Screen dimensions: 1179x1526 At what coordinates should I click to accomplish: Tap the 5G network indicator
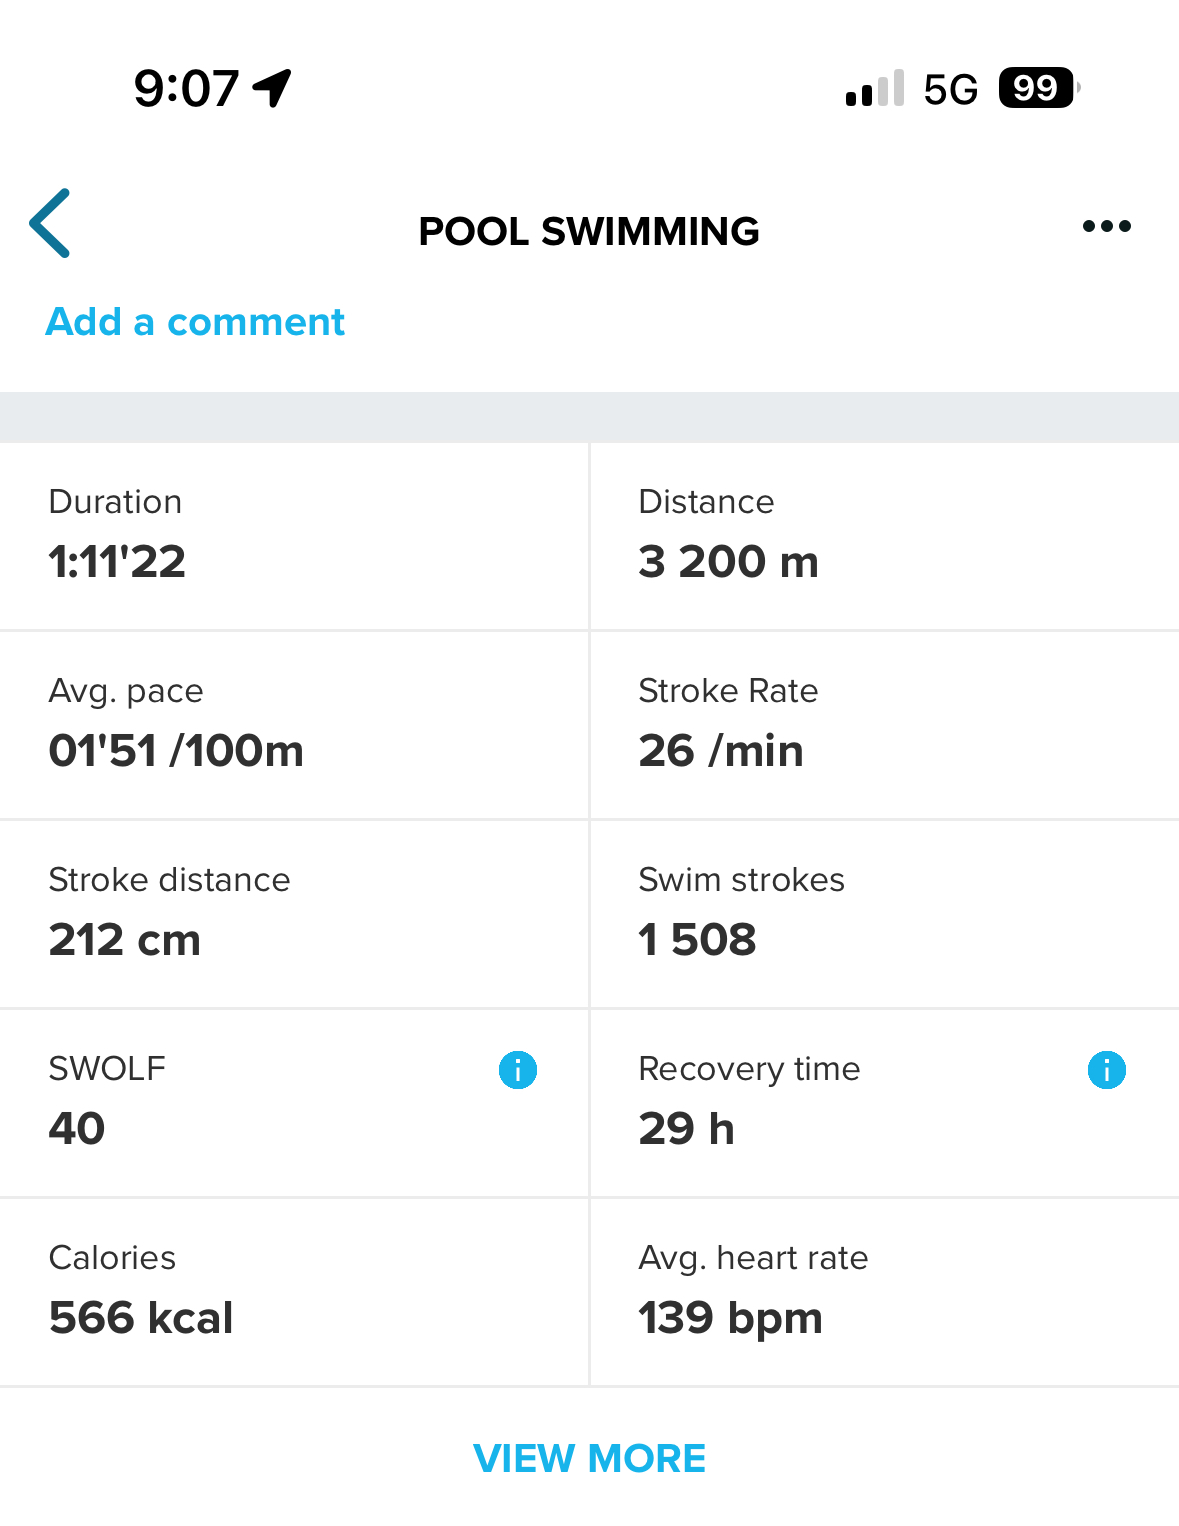point(950,90)
